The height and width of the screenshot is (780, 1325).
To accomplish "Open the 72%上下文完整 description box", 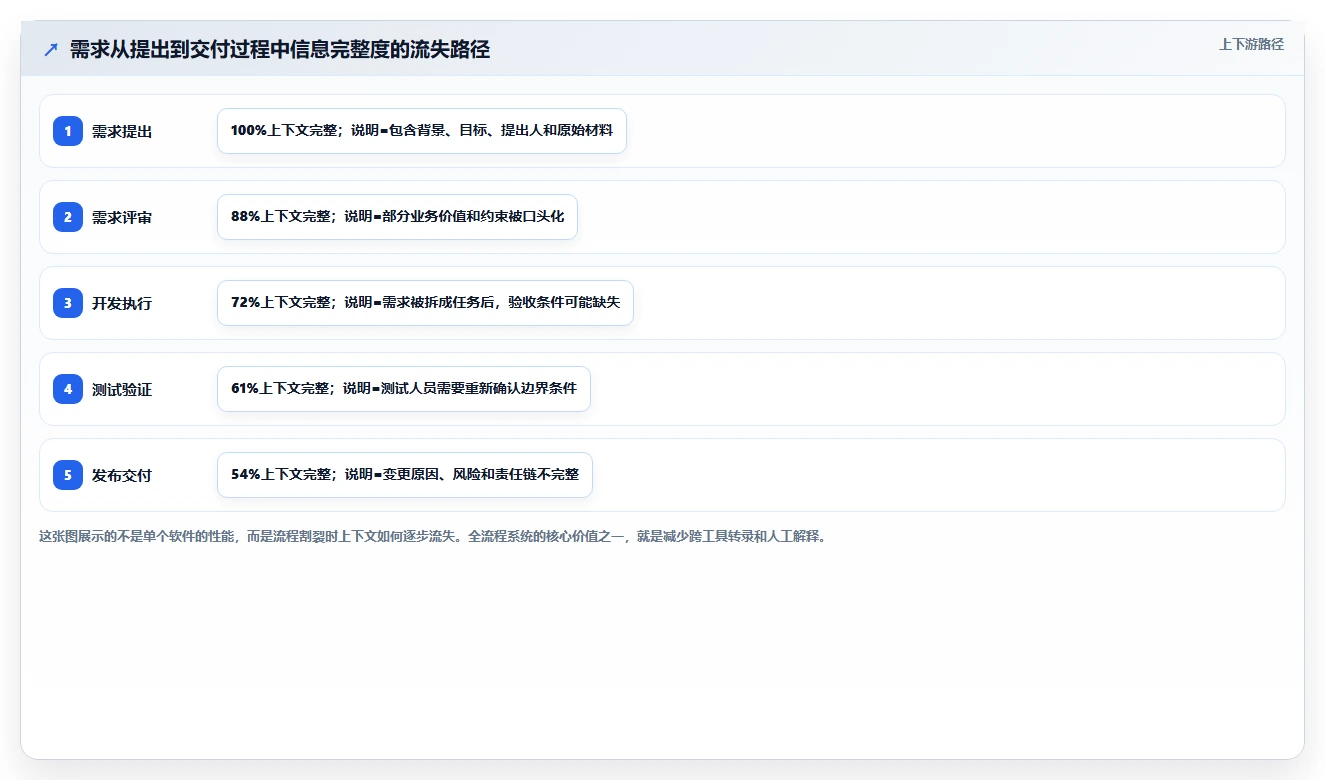I will [x=425, y=303].
